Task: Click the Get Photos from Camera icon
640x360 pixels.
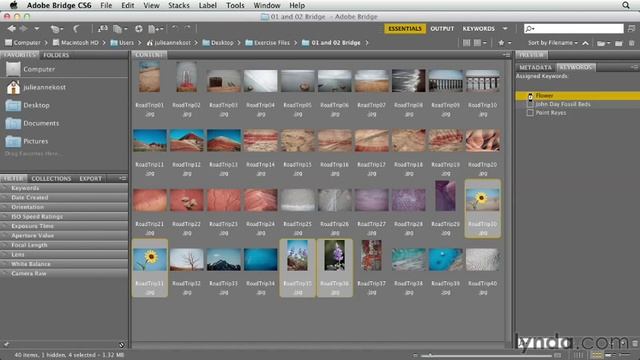Action: point(102,29)
